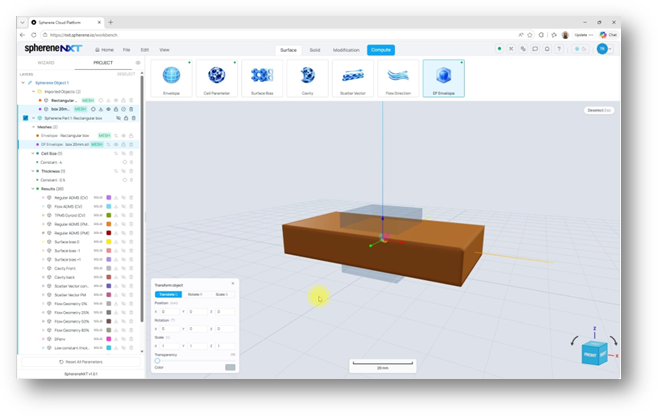
Task: Switch to the PROJECT tab
Action: tap(103, 63)
